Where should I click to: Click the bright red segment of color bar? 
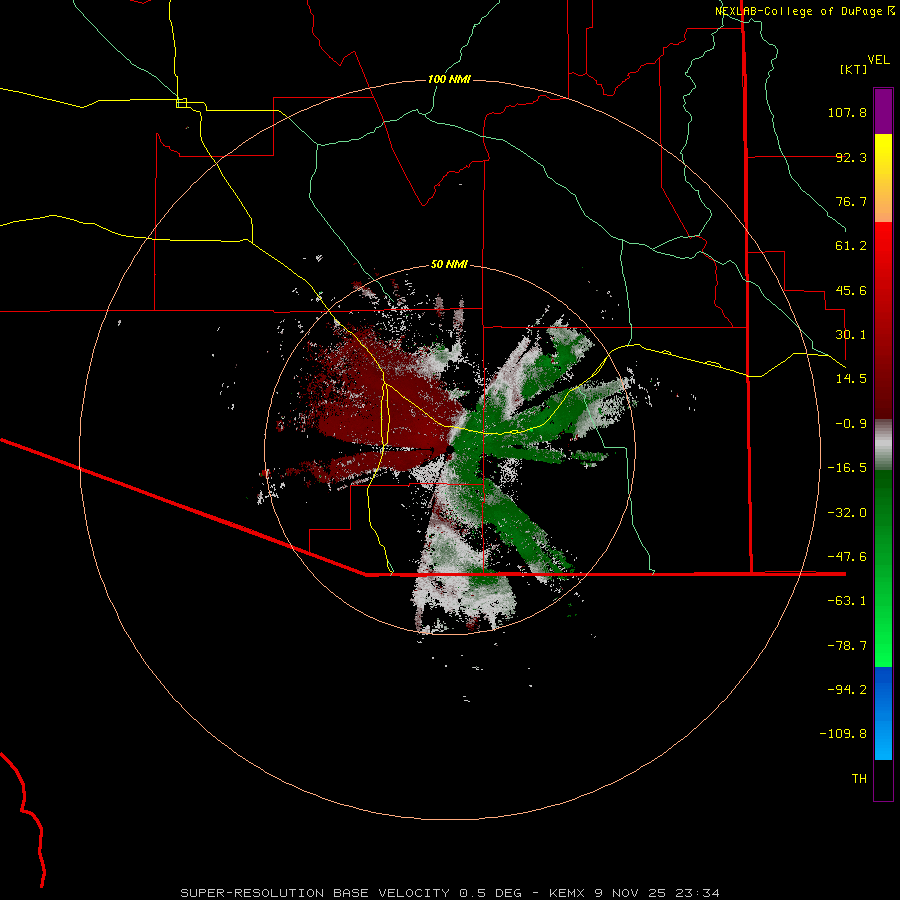883,253
